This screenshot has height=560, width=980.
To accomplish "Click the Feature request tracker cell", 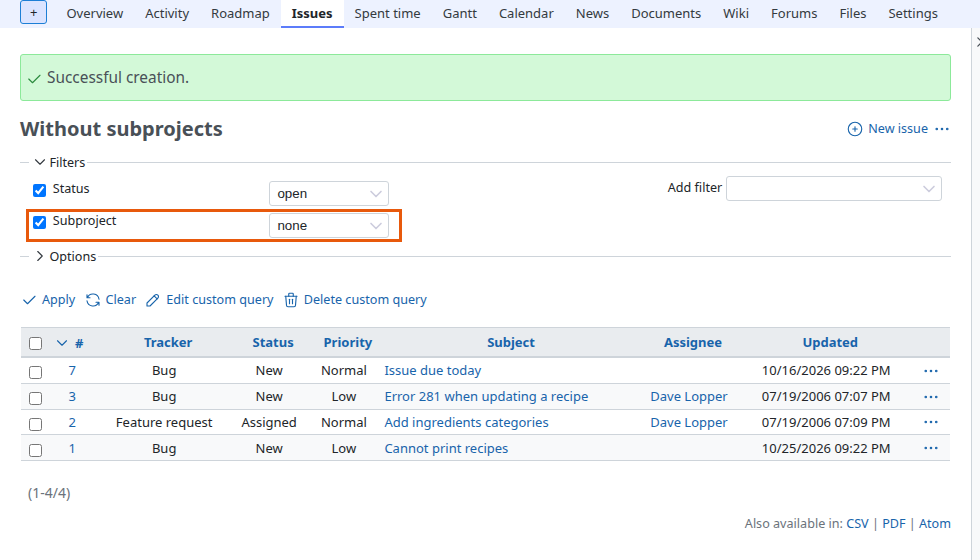I will pos(164,422).
